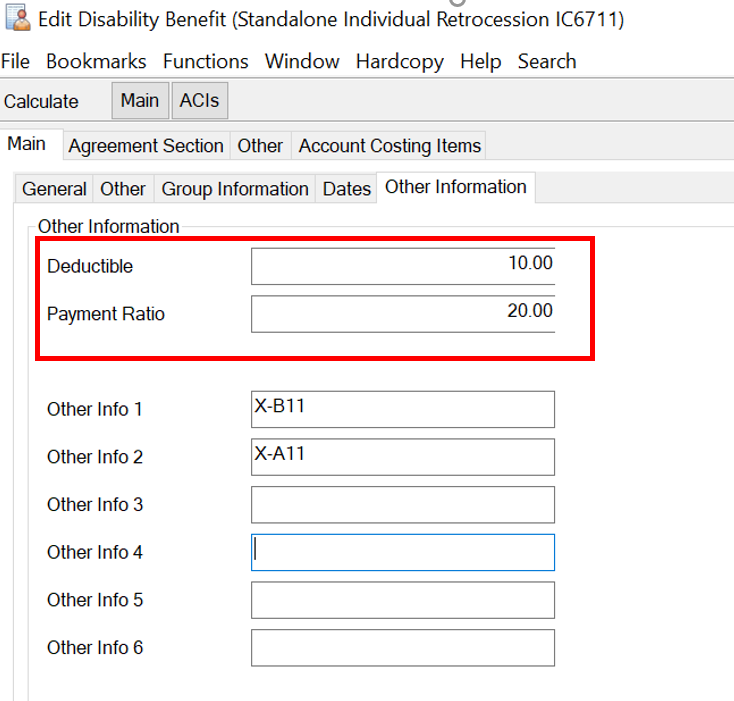Click the Deductible input field
This screenshot has width=734, height=701.
tap(402, 266)
